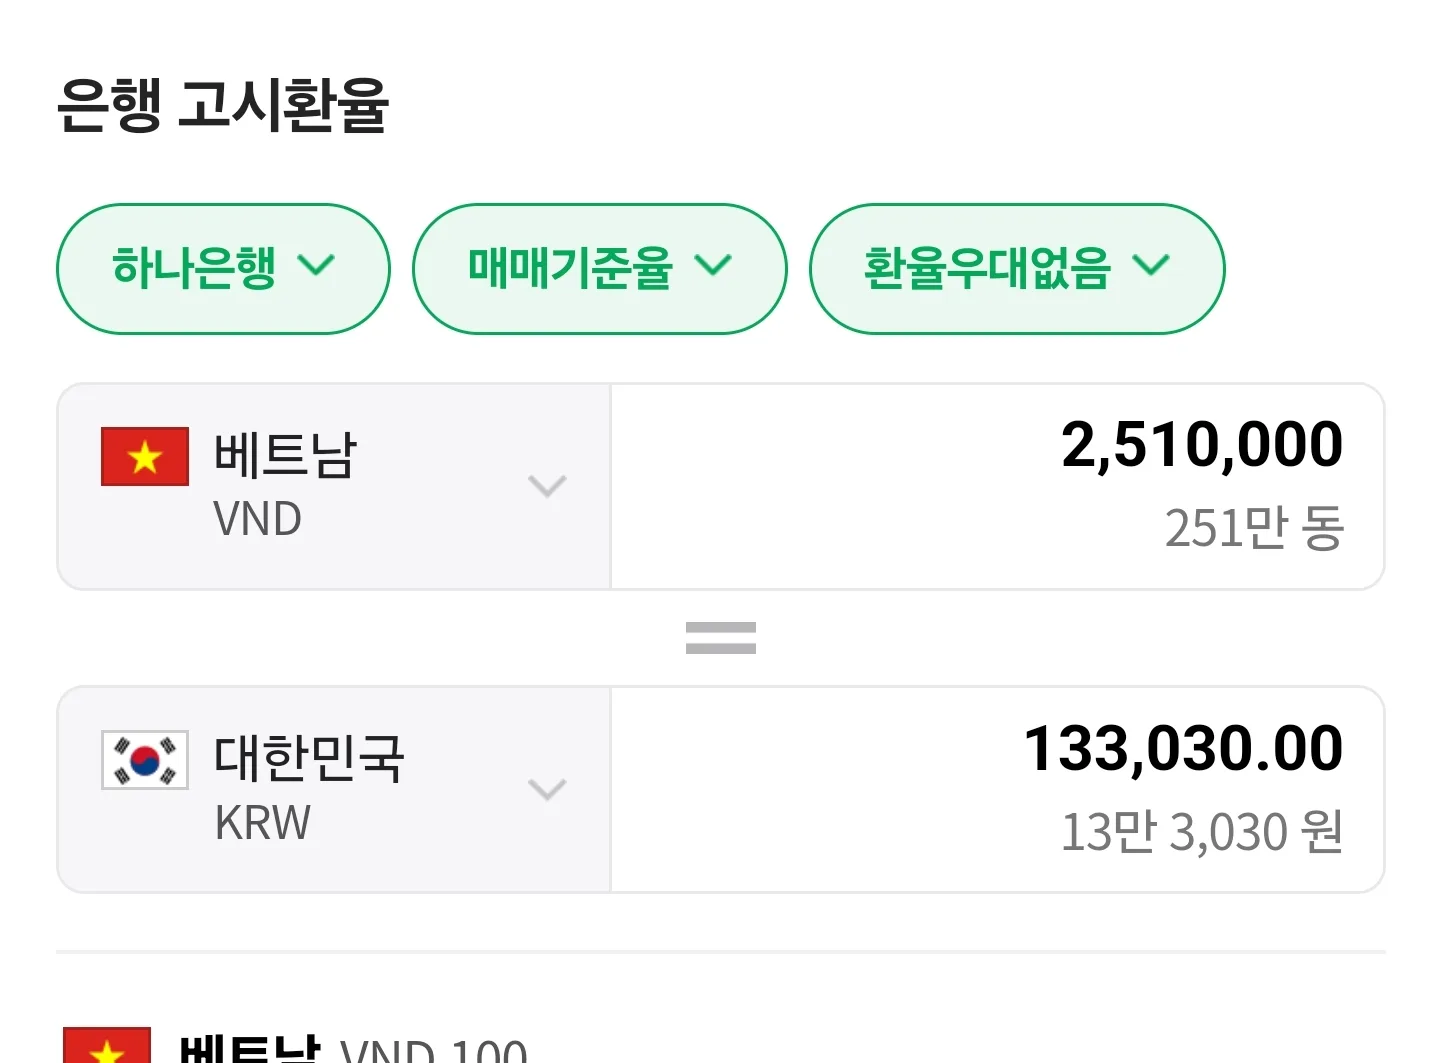
Task: Click the 은행 고시환율 heading
Action: (222, 105)
